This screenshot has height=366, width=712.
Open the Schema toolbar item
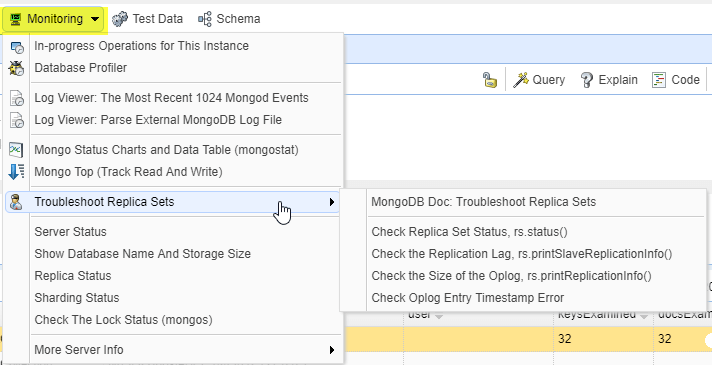(229, 19)
